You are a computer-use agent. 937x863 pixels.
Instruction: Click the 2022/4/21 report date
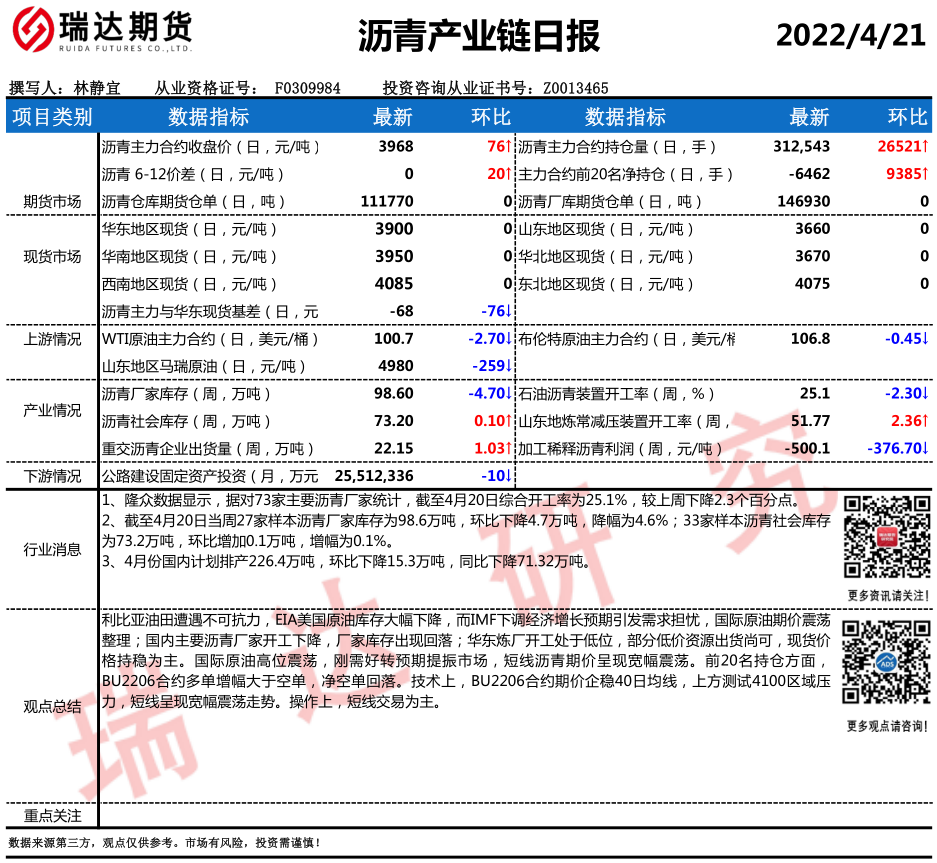851,35
